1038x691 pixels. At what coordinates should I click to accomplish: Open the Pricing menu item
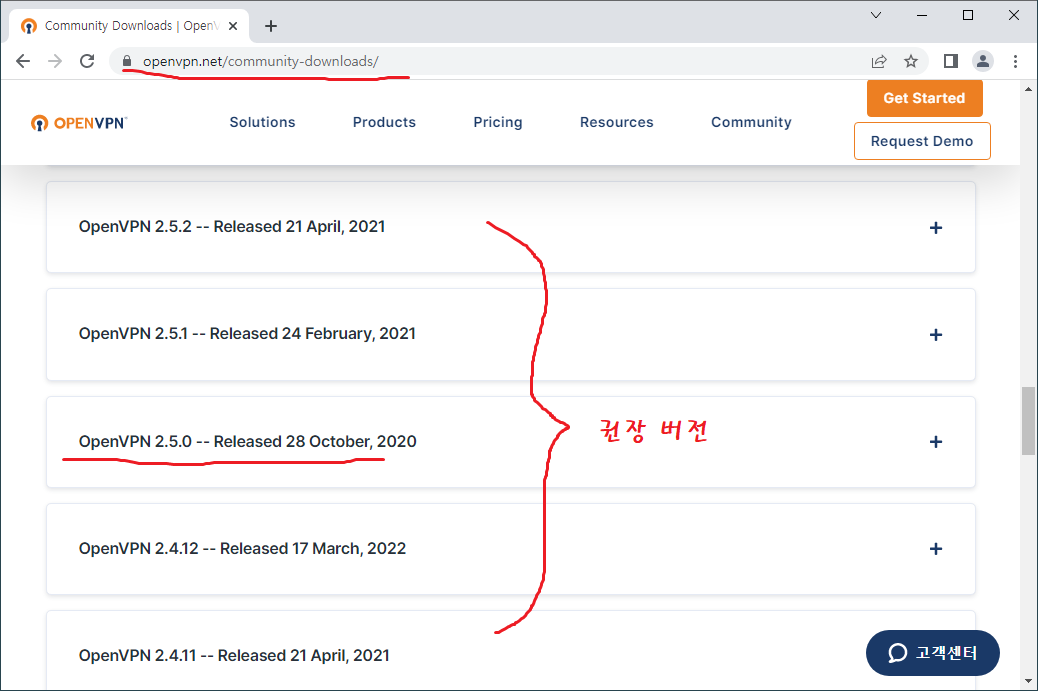pyautogui.click(x=498, y=122)
